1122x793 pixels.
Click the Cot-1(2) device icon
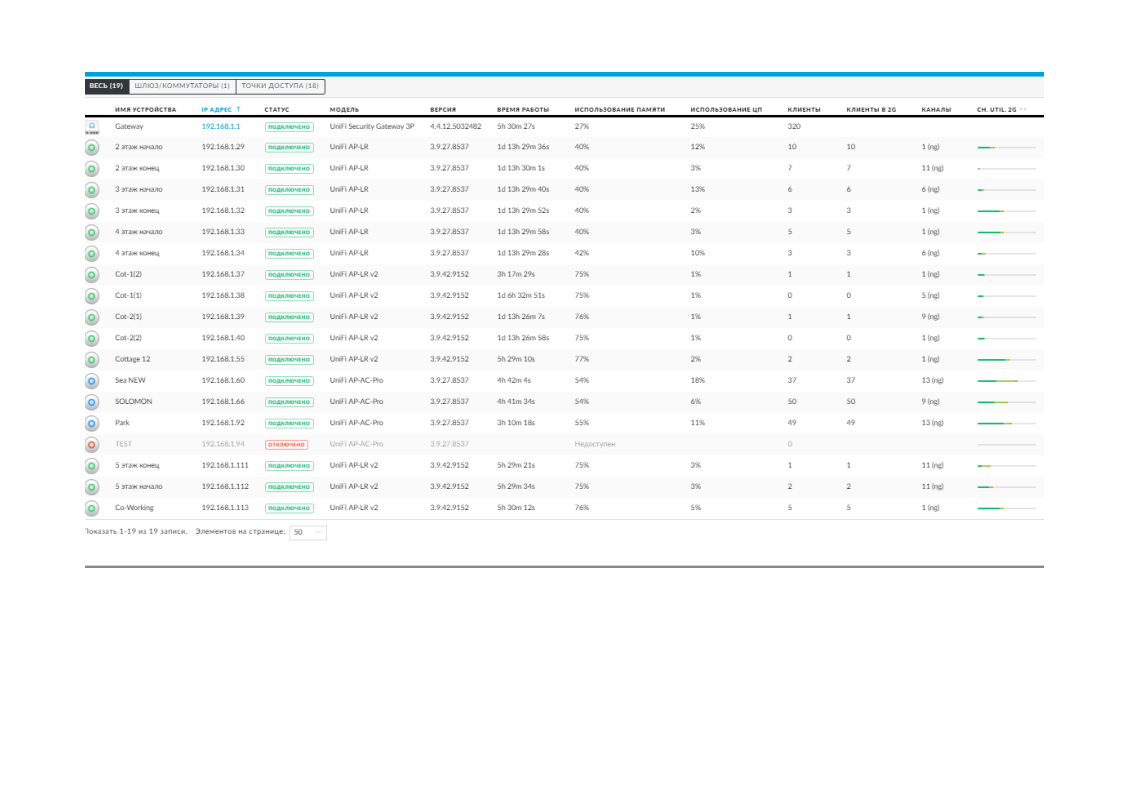pos(91,275)
